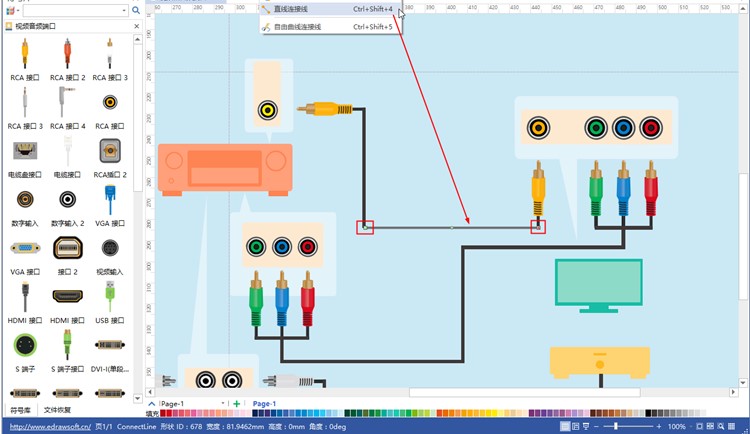Choose the HDMI 接口 port symbol
750x434 pixels.
tap(67, 296)
